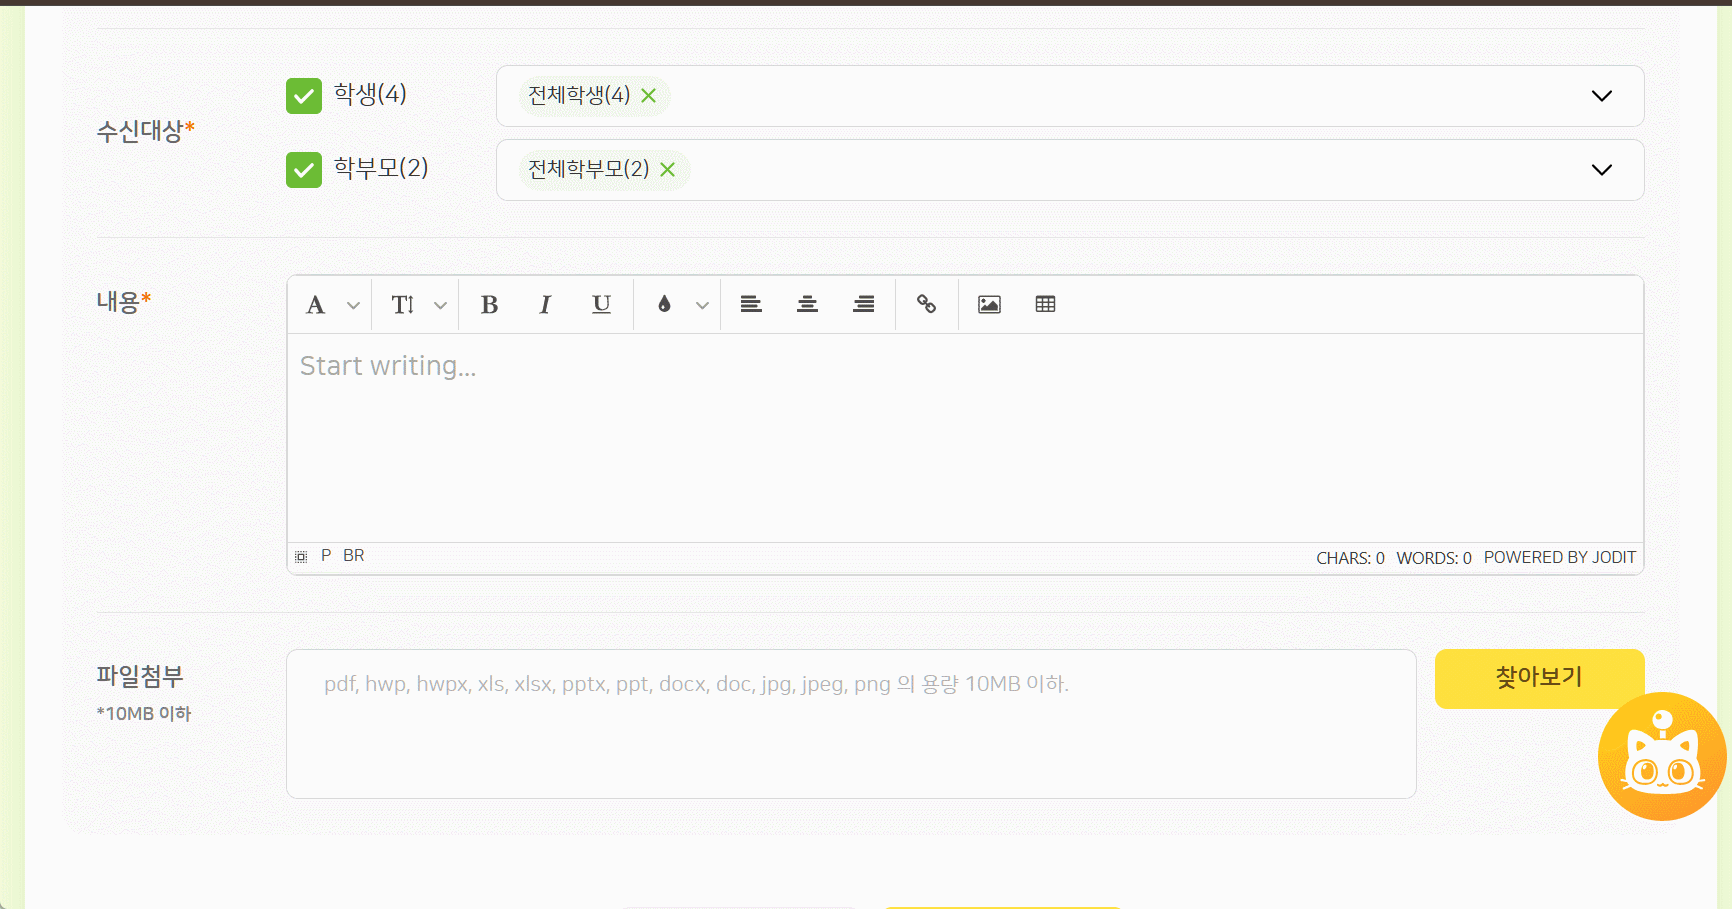Viewport: 1732px width, 909px height.
Task: Apply italic formatting in the editor toolbar
Action: point(545,305)
